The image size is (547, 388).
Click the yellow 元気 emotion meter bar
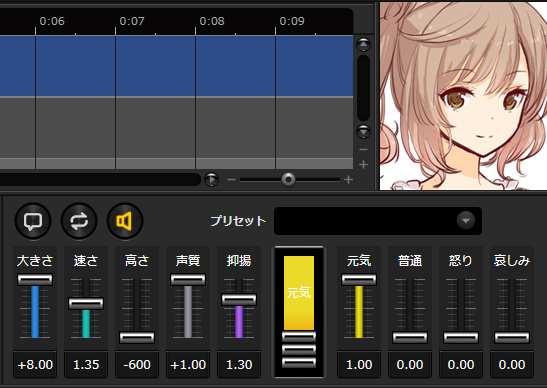pyautogui.click(x=299, y=293)
